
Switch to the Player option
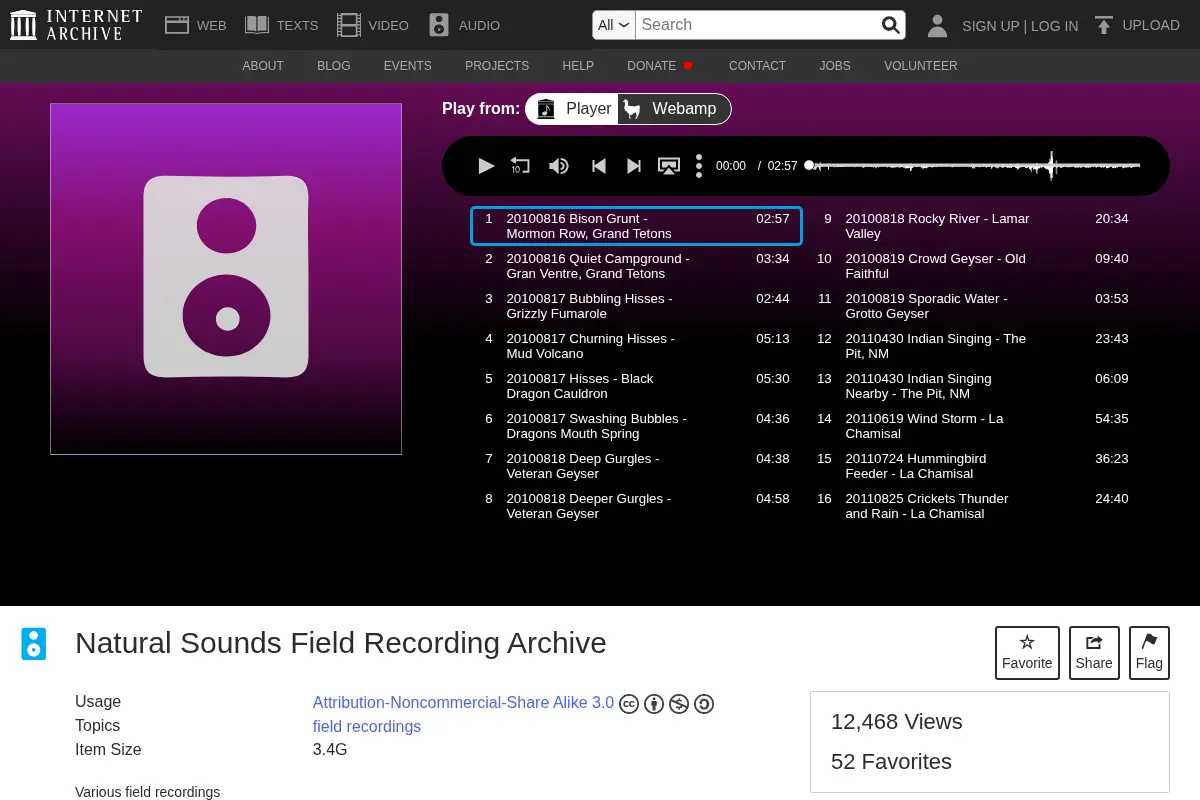click(x=573, y=109)
